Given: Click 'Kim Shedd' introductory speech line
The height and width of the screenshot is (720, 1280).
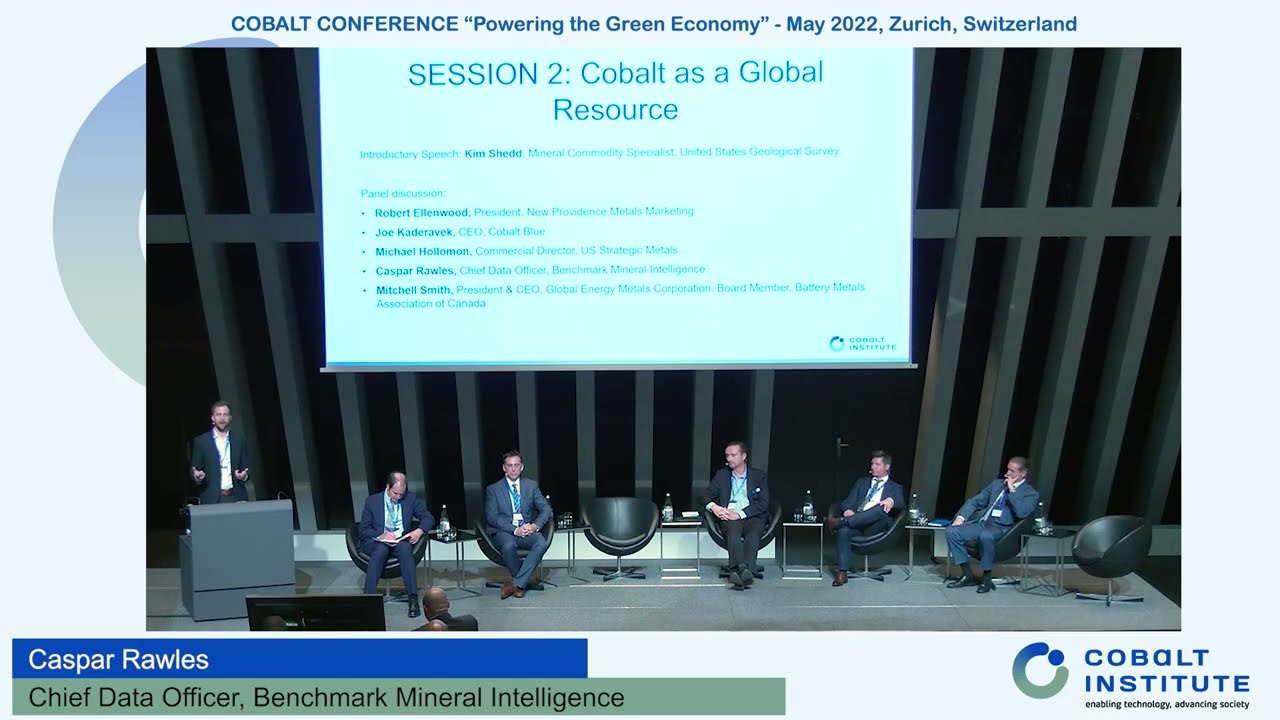Looking at the screenshot, I should (x=599, y=153).
